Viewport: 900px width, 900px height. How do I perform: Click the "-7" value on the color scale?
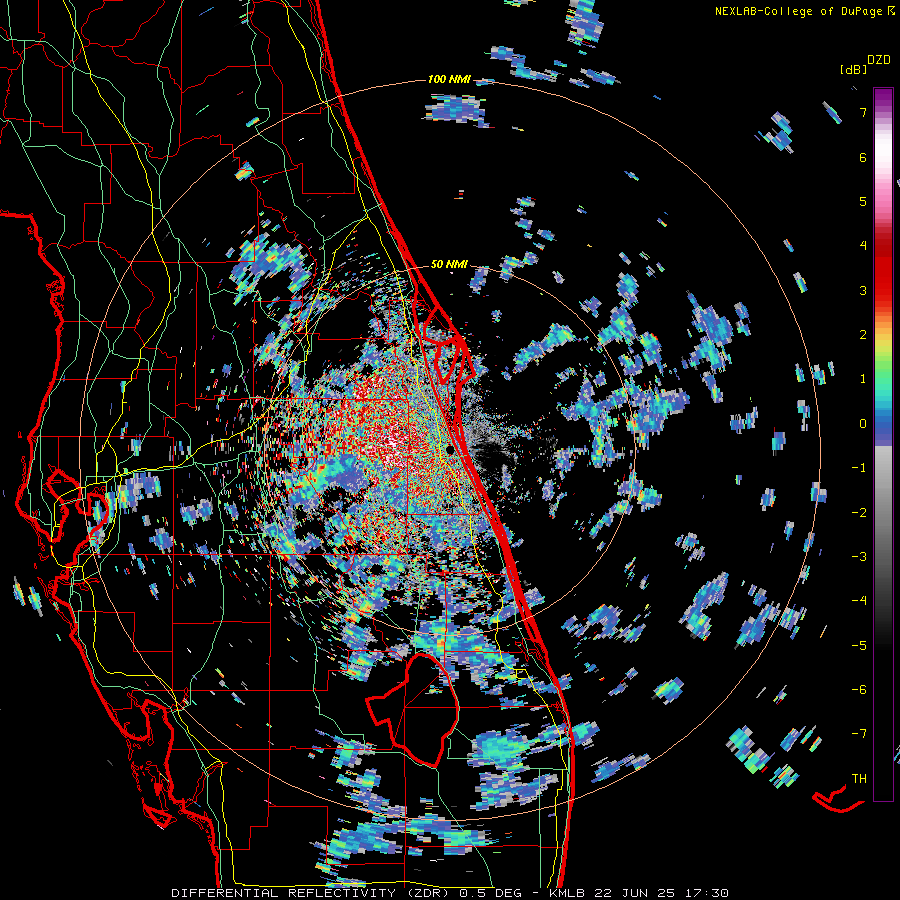(859, 734)
